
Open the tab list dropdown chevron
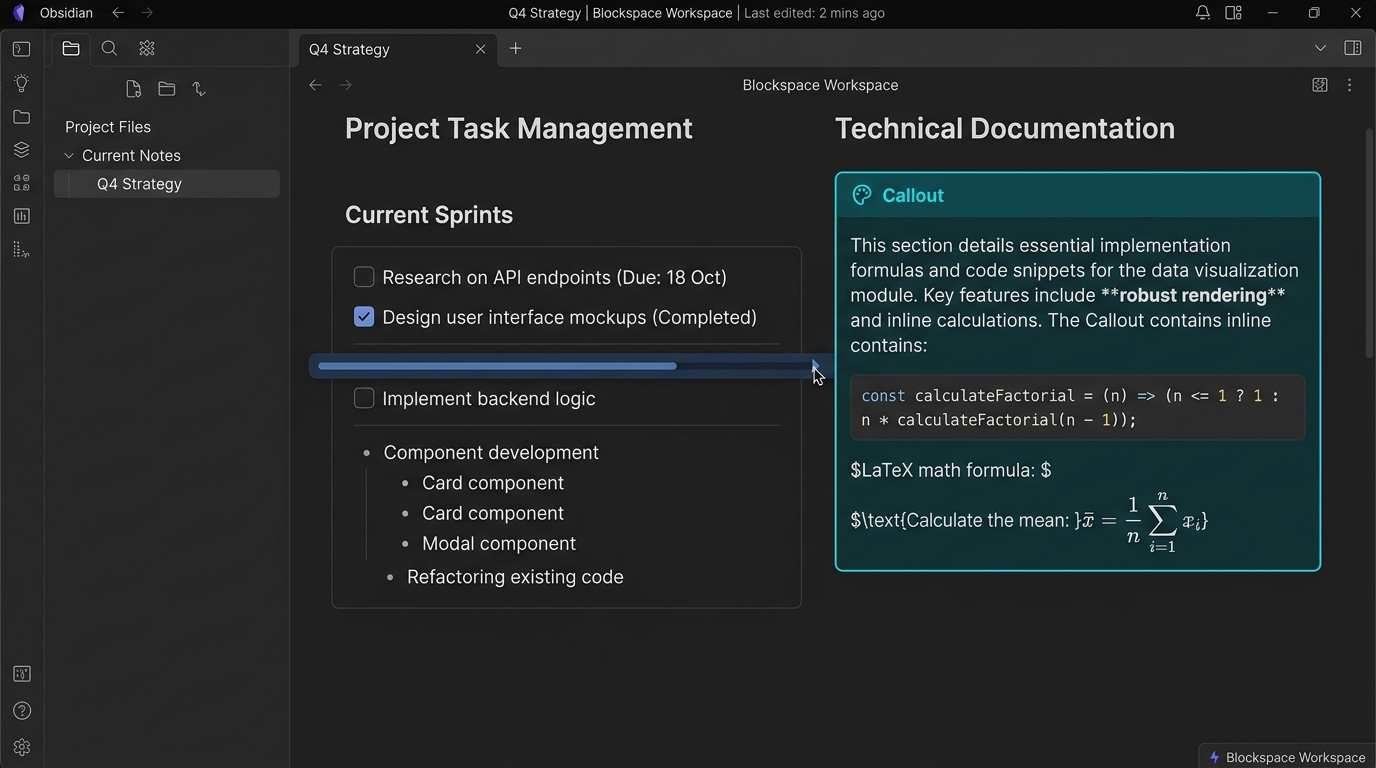[1320, 48]
